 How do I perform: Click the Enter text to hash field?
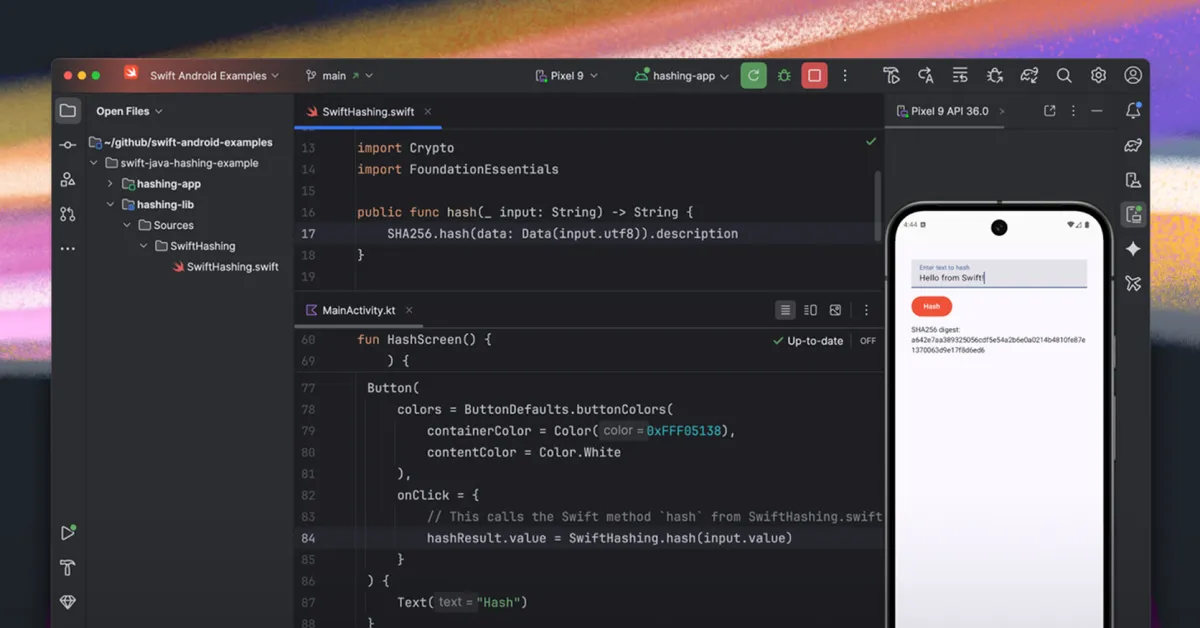point(997,274)
